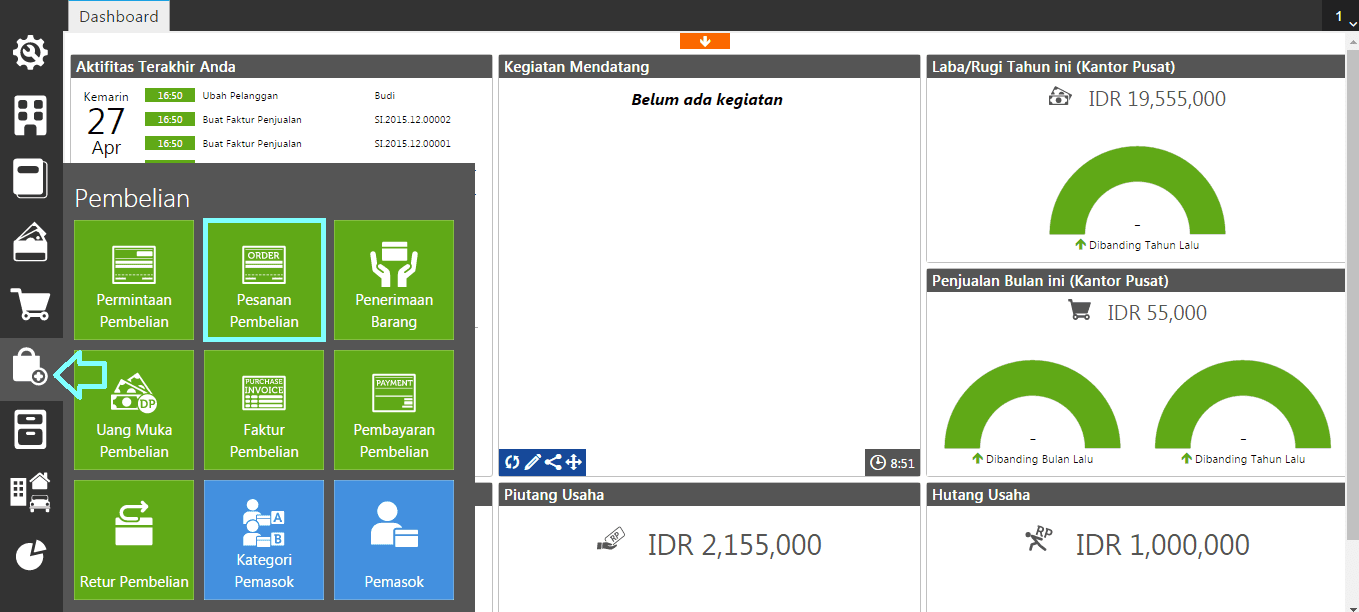Click the 8:51 clock indicator
Image resolution: width=1359 pixels, height=612 pixels.
(x=891, y=462)
